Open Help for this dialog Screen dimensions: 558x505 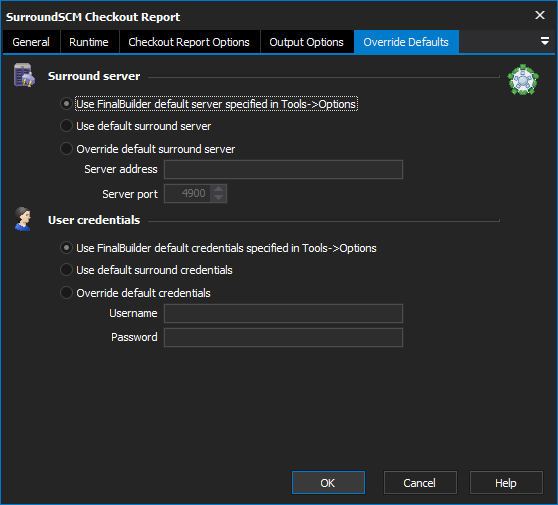(506, 483)
